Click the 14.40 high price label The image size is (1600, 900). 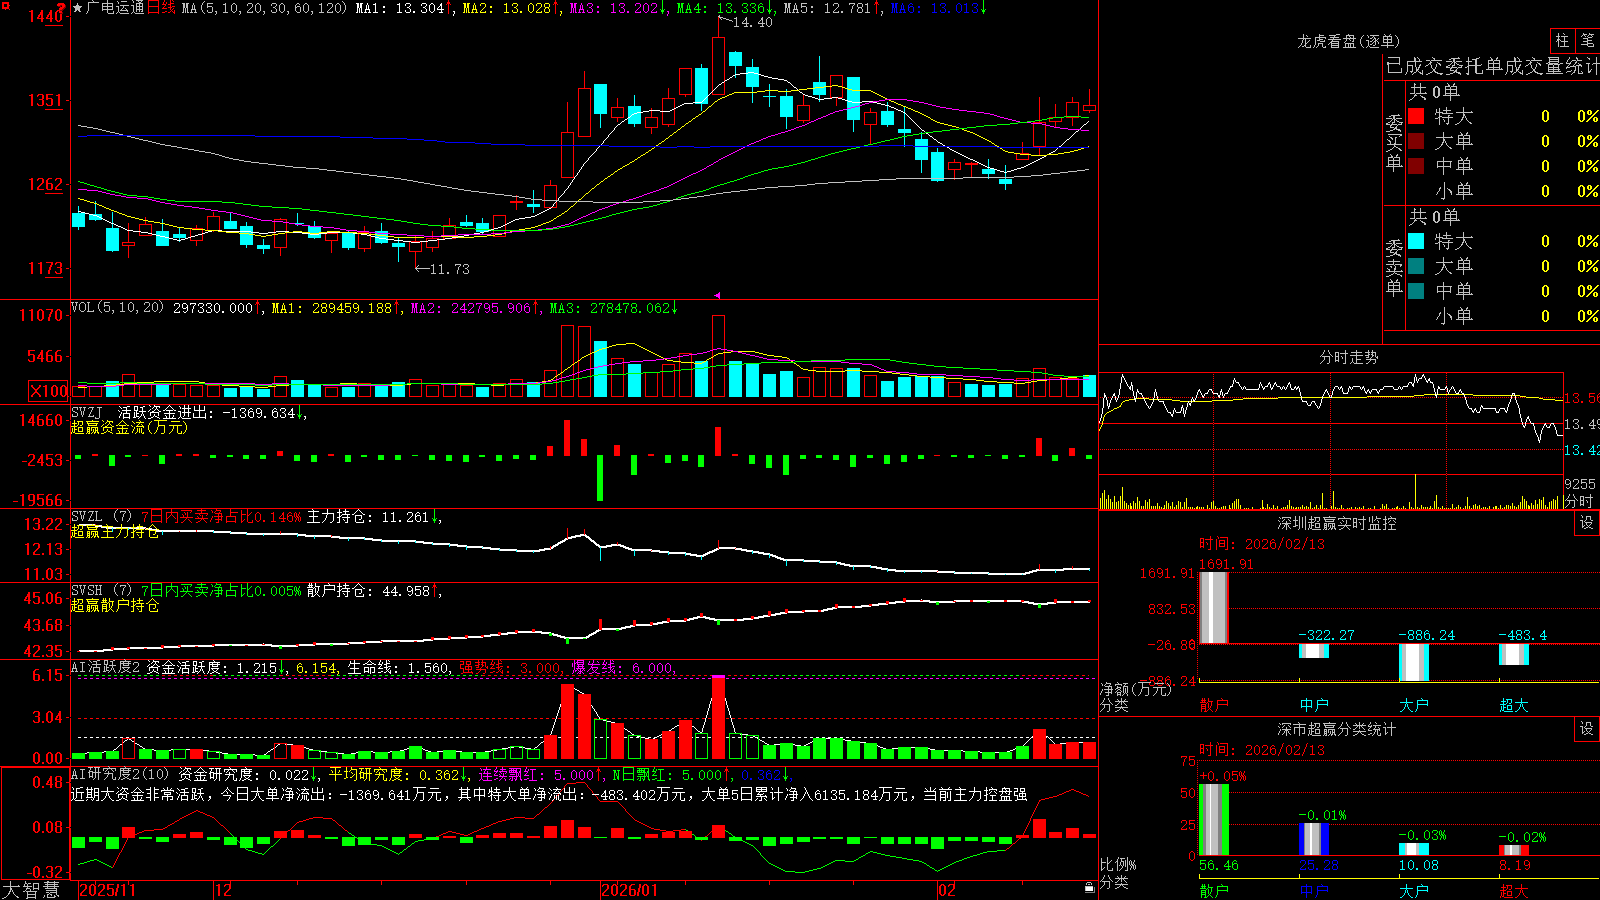click(752, 22)
